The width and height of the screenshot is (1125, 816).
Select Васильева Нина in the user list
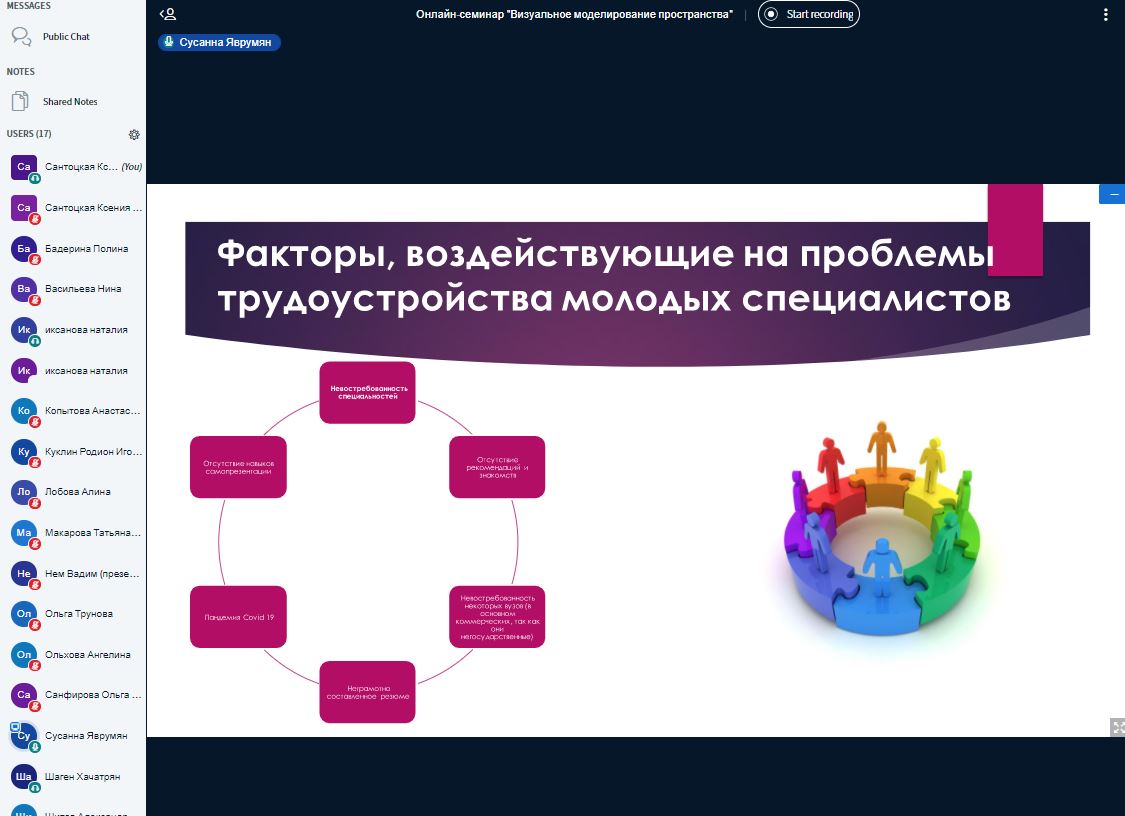[x=83, y=289]
